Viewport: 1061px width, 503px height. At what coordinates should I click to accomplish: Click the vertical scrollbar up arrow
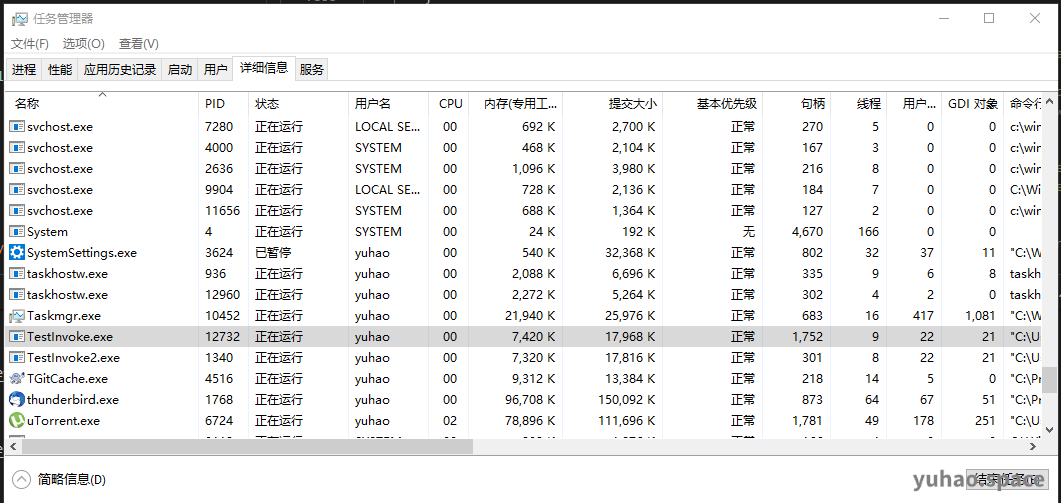[x=1049, y=101]
